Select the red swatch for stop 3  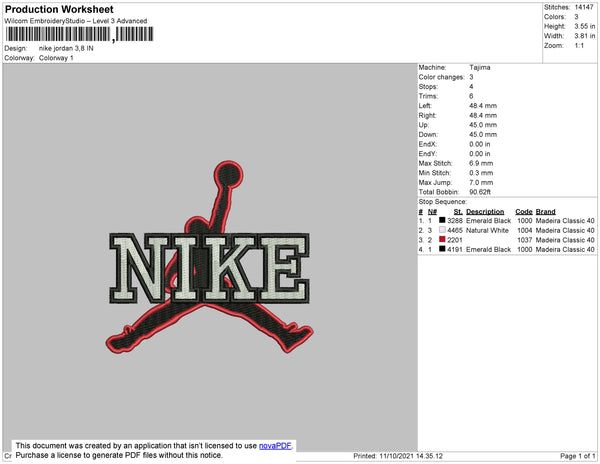click(x=442, y=239)
